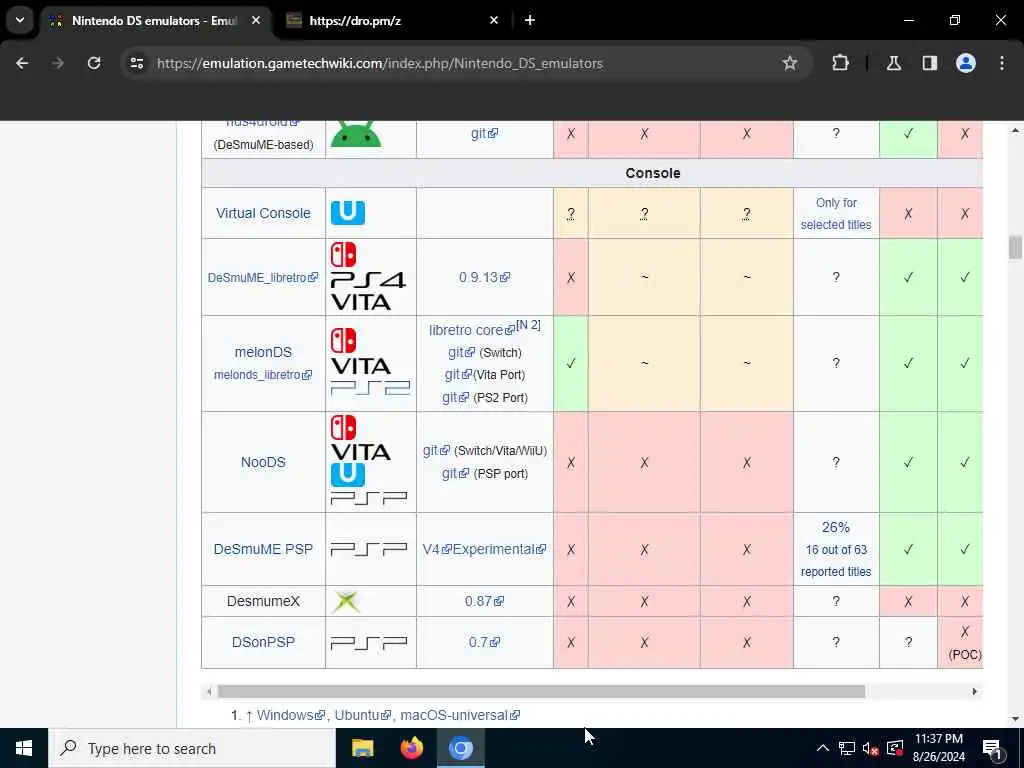Viewport: 1024px width, 768px height.
Task: Open the NooDS link
Action: (x=263, y=462)
